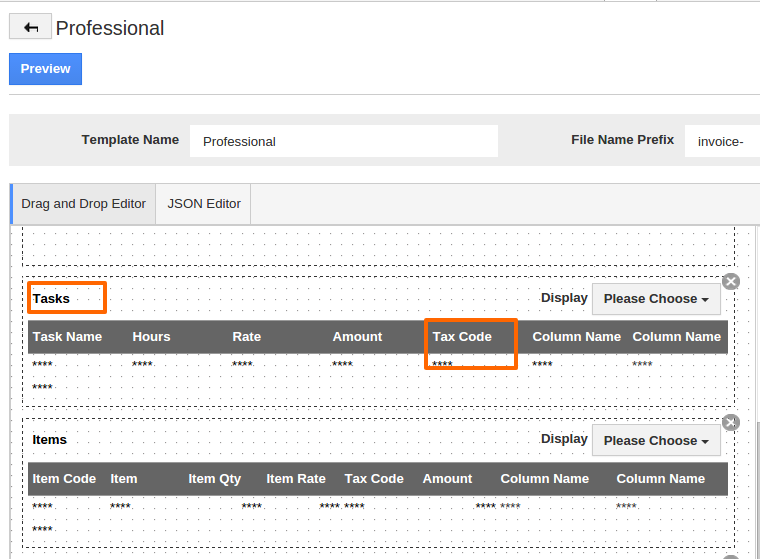Switch to the JSON Editor tab
This screenshot has height=559, width=760.
tap(204, 204)
